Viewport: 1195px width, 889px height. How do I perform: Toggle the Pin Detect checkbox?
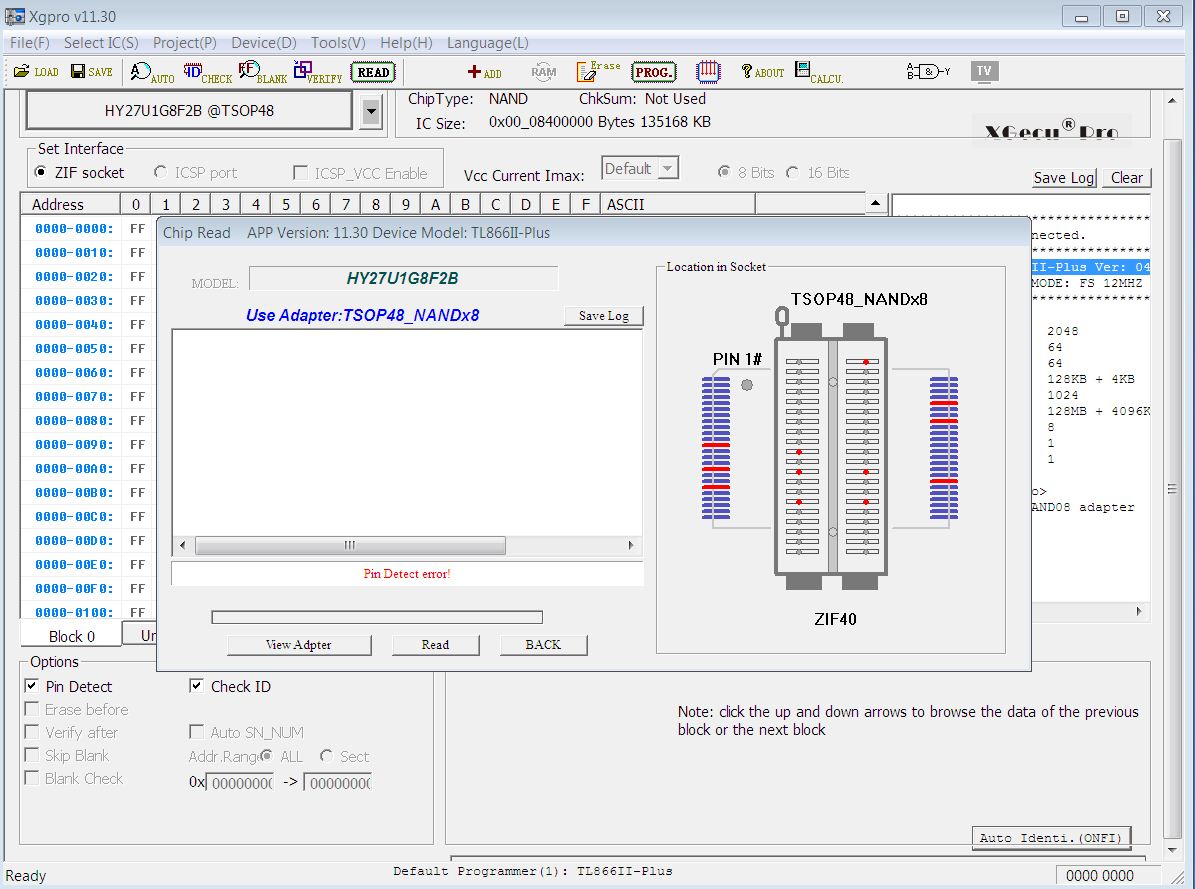[32, 687]
